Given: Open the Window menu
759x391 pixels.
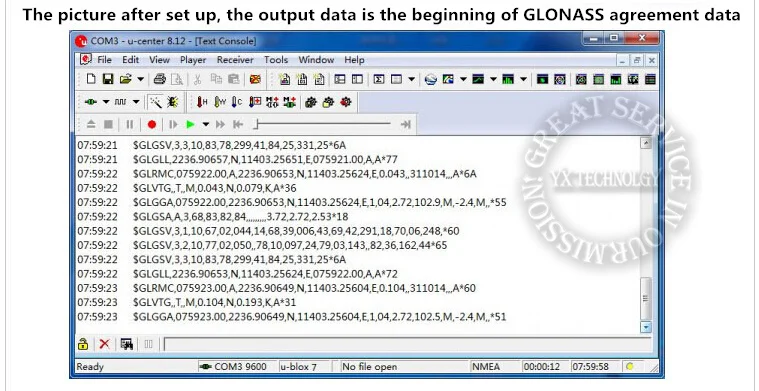Looking at the screenshot, I should (316, 60).
